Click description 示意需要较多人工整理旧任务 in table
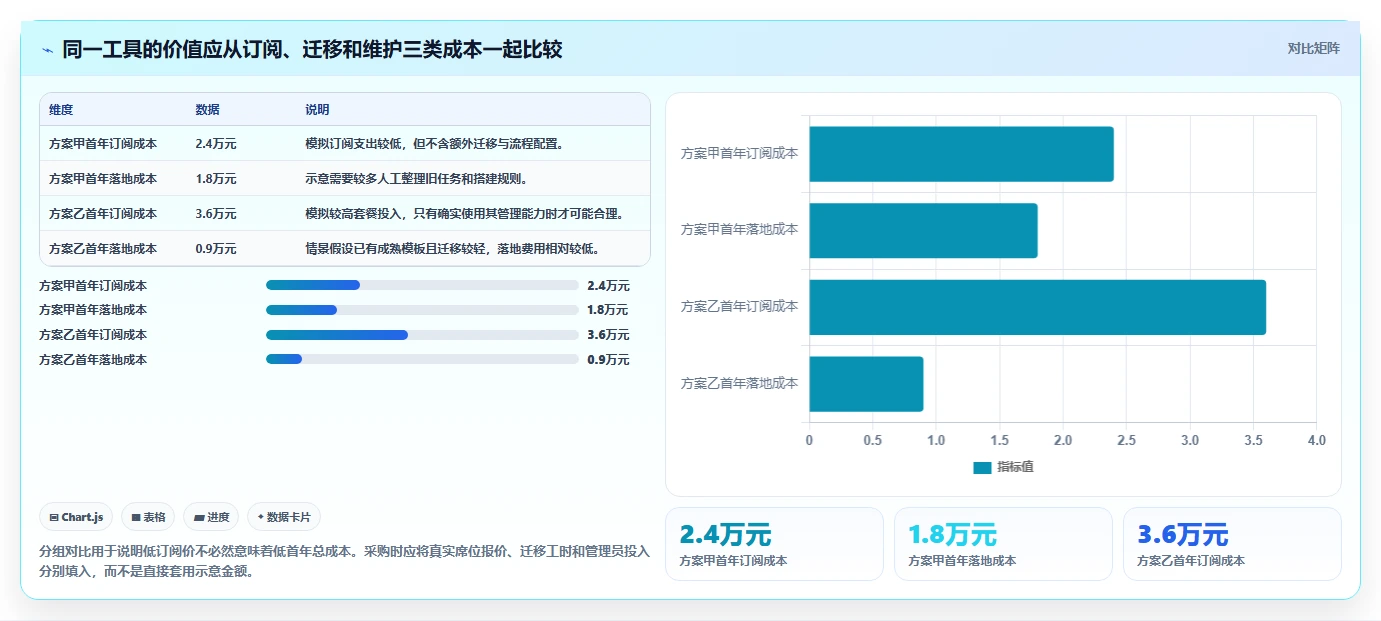The height and width of the screenshot is (621, 1381). pos(416,178)
